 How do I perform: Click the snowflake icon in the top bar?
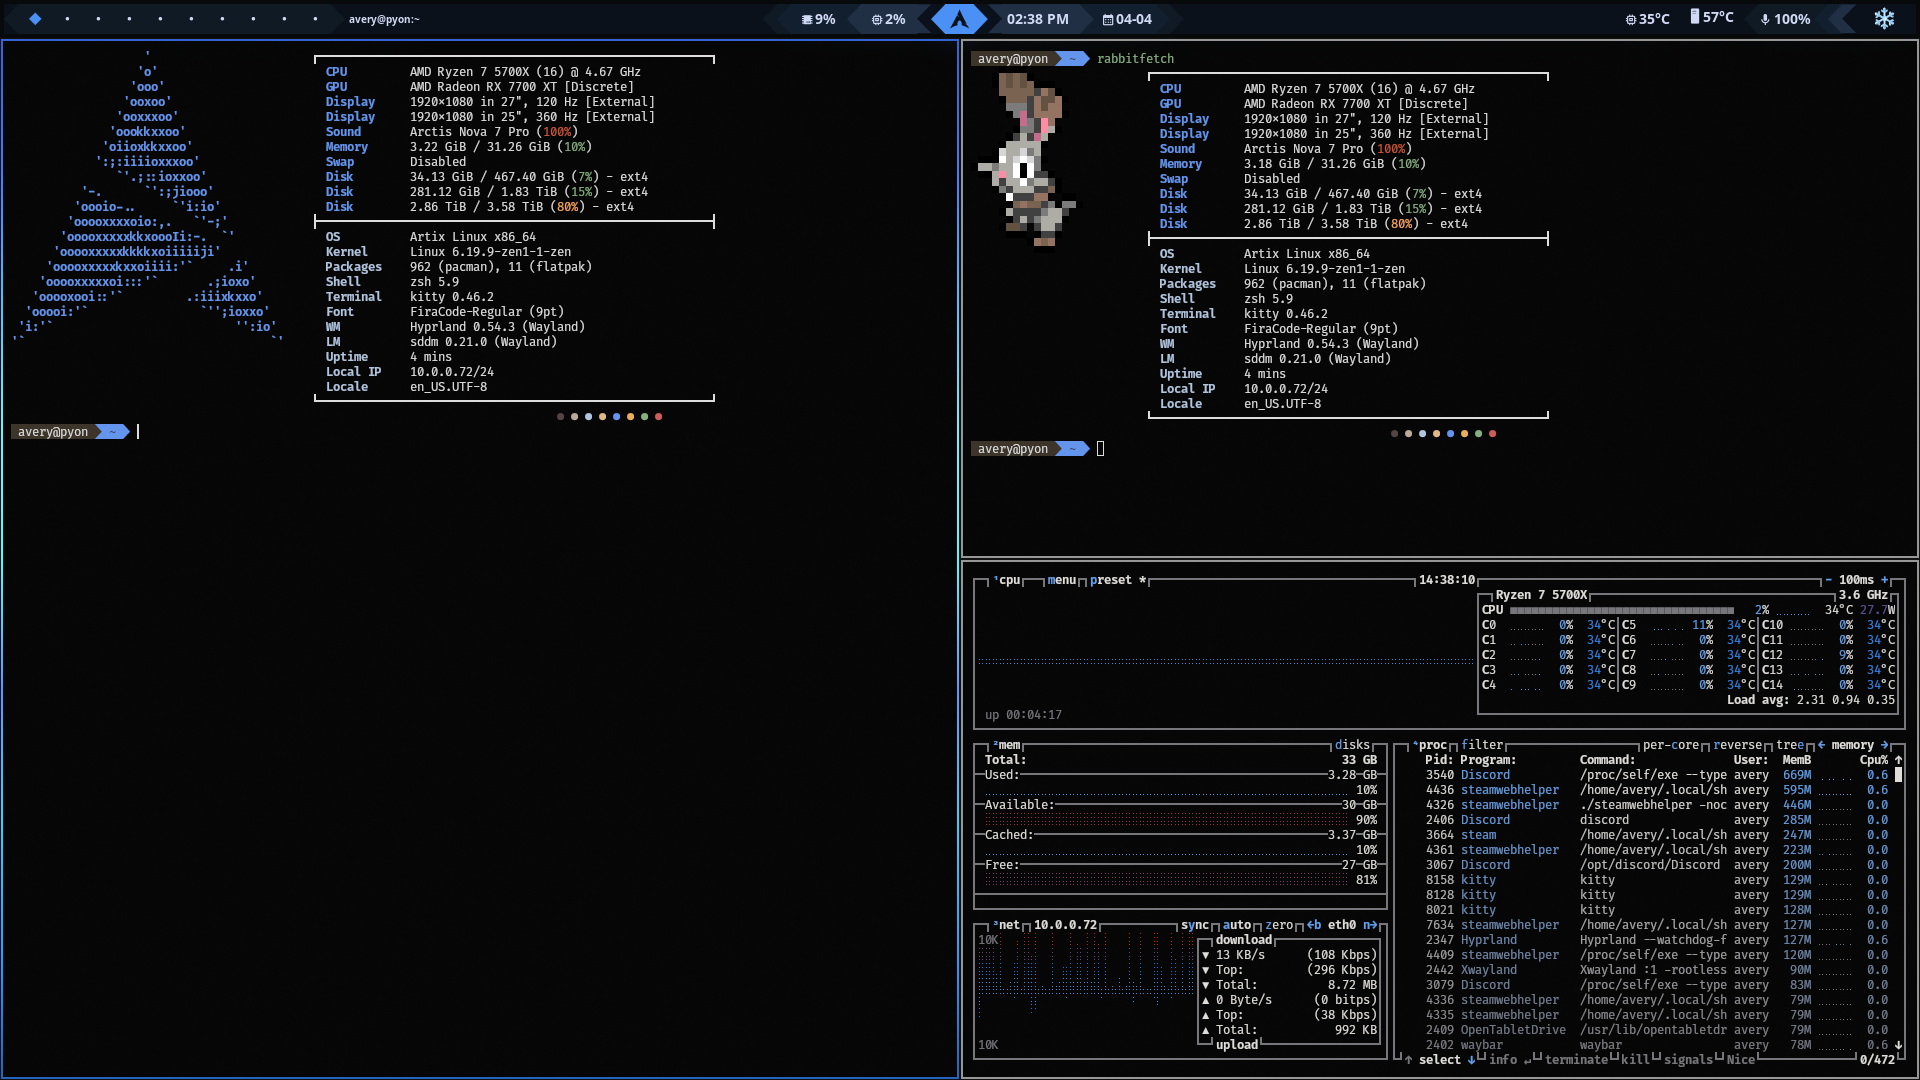point(1884,19)
